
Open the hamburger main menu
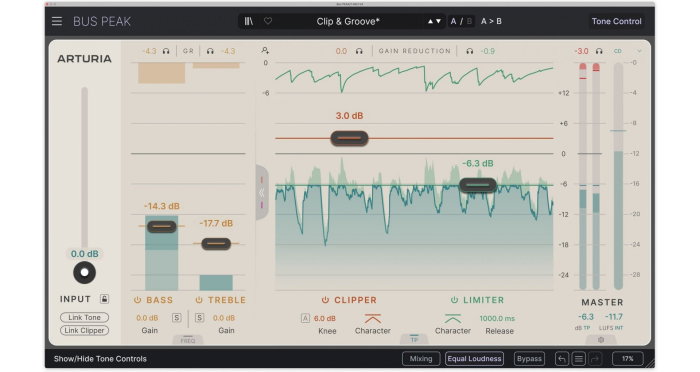click(57, 21)
